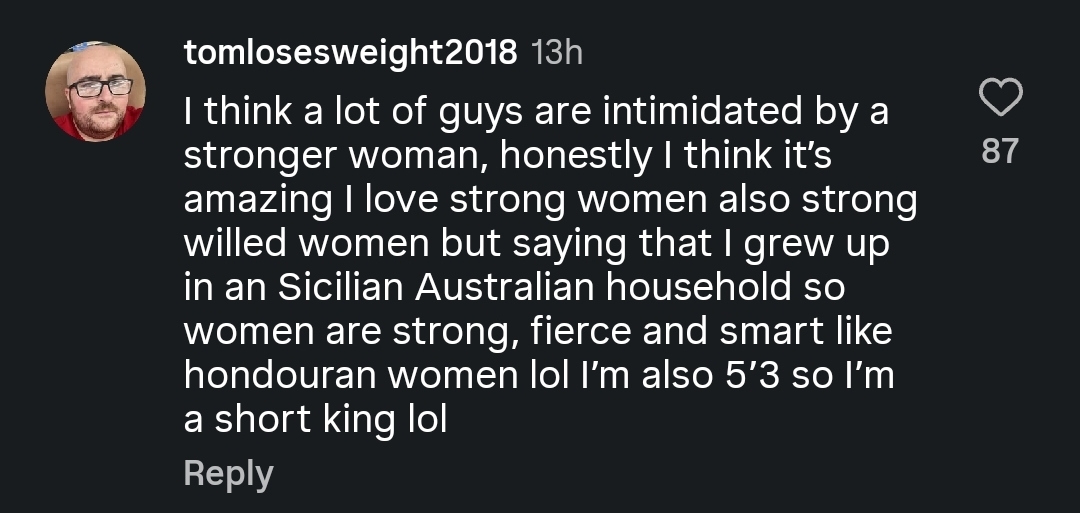Like the comment with the heart icon
Viewport: 1080px width, 513px height.
(x=999, y=99)
